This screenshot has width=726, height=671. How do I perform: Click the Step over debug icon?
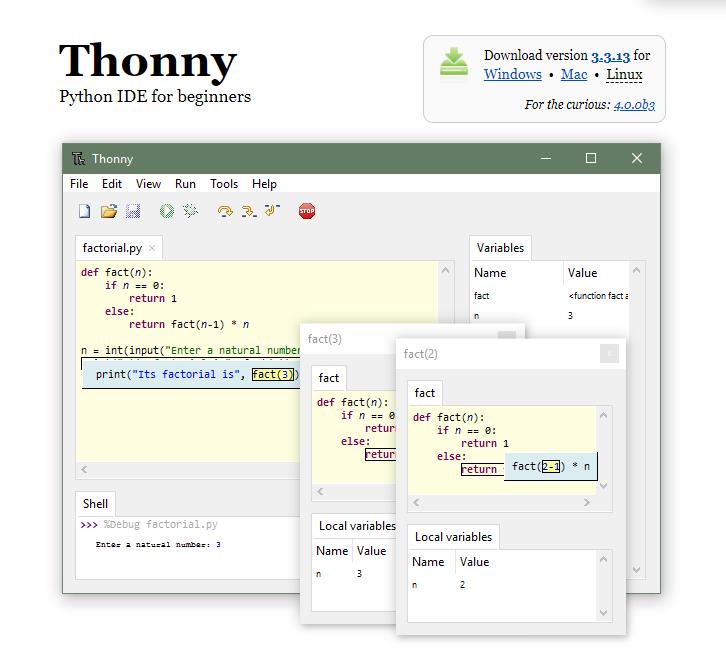[x=225, y=211]
